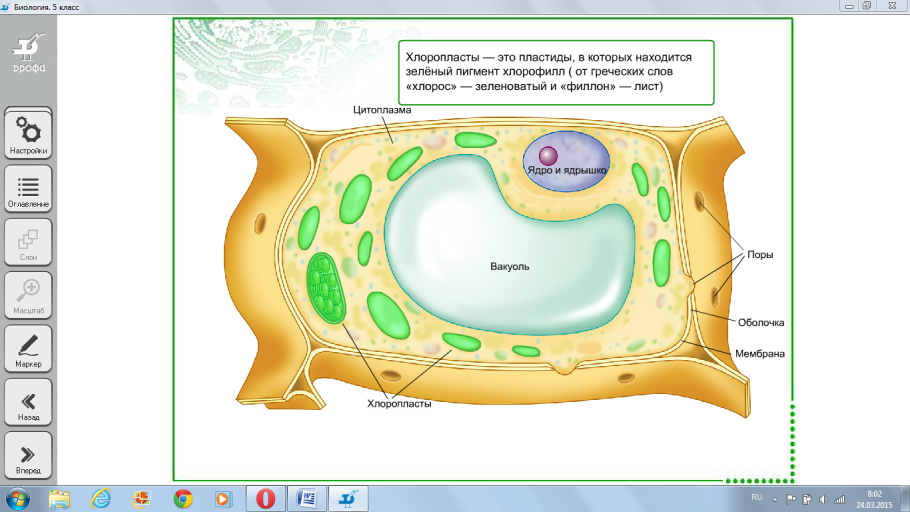Image resolution: width=910 pixels, height=512 pixels.
Task: Open the Настройки settings gear button
Action: point(29,134)
